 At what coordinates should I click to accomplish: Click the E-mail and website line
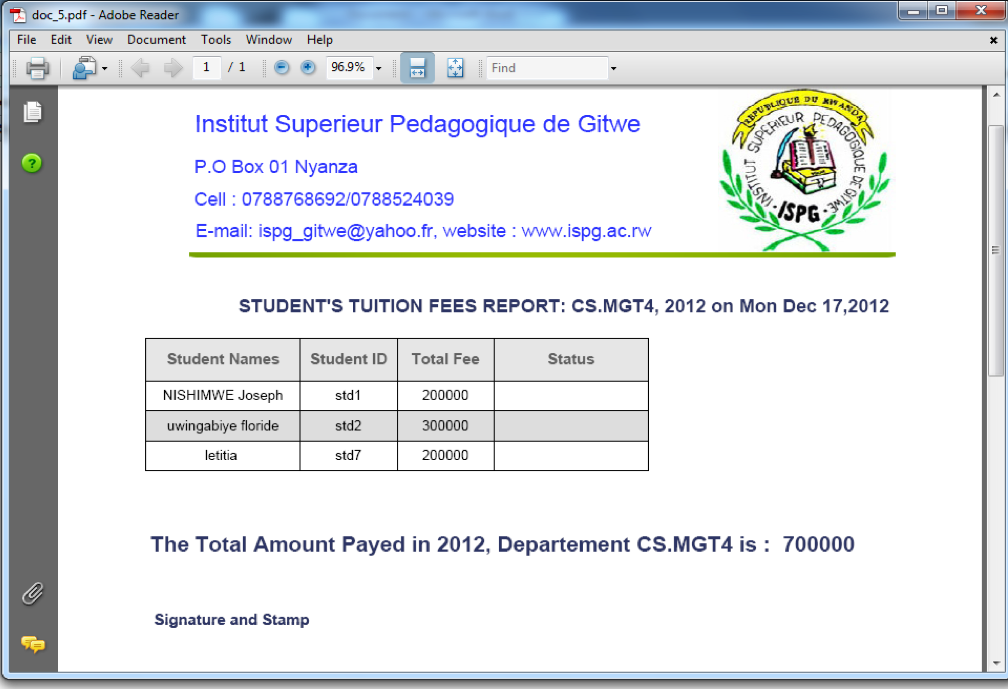(423, 231)
